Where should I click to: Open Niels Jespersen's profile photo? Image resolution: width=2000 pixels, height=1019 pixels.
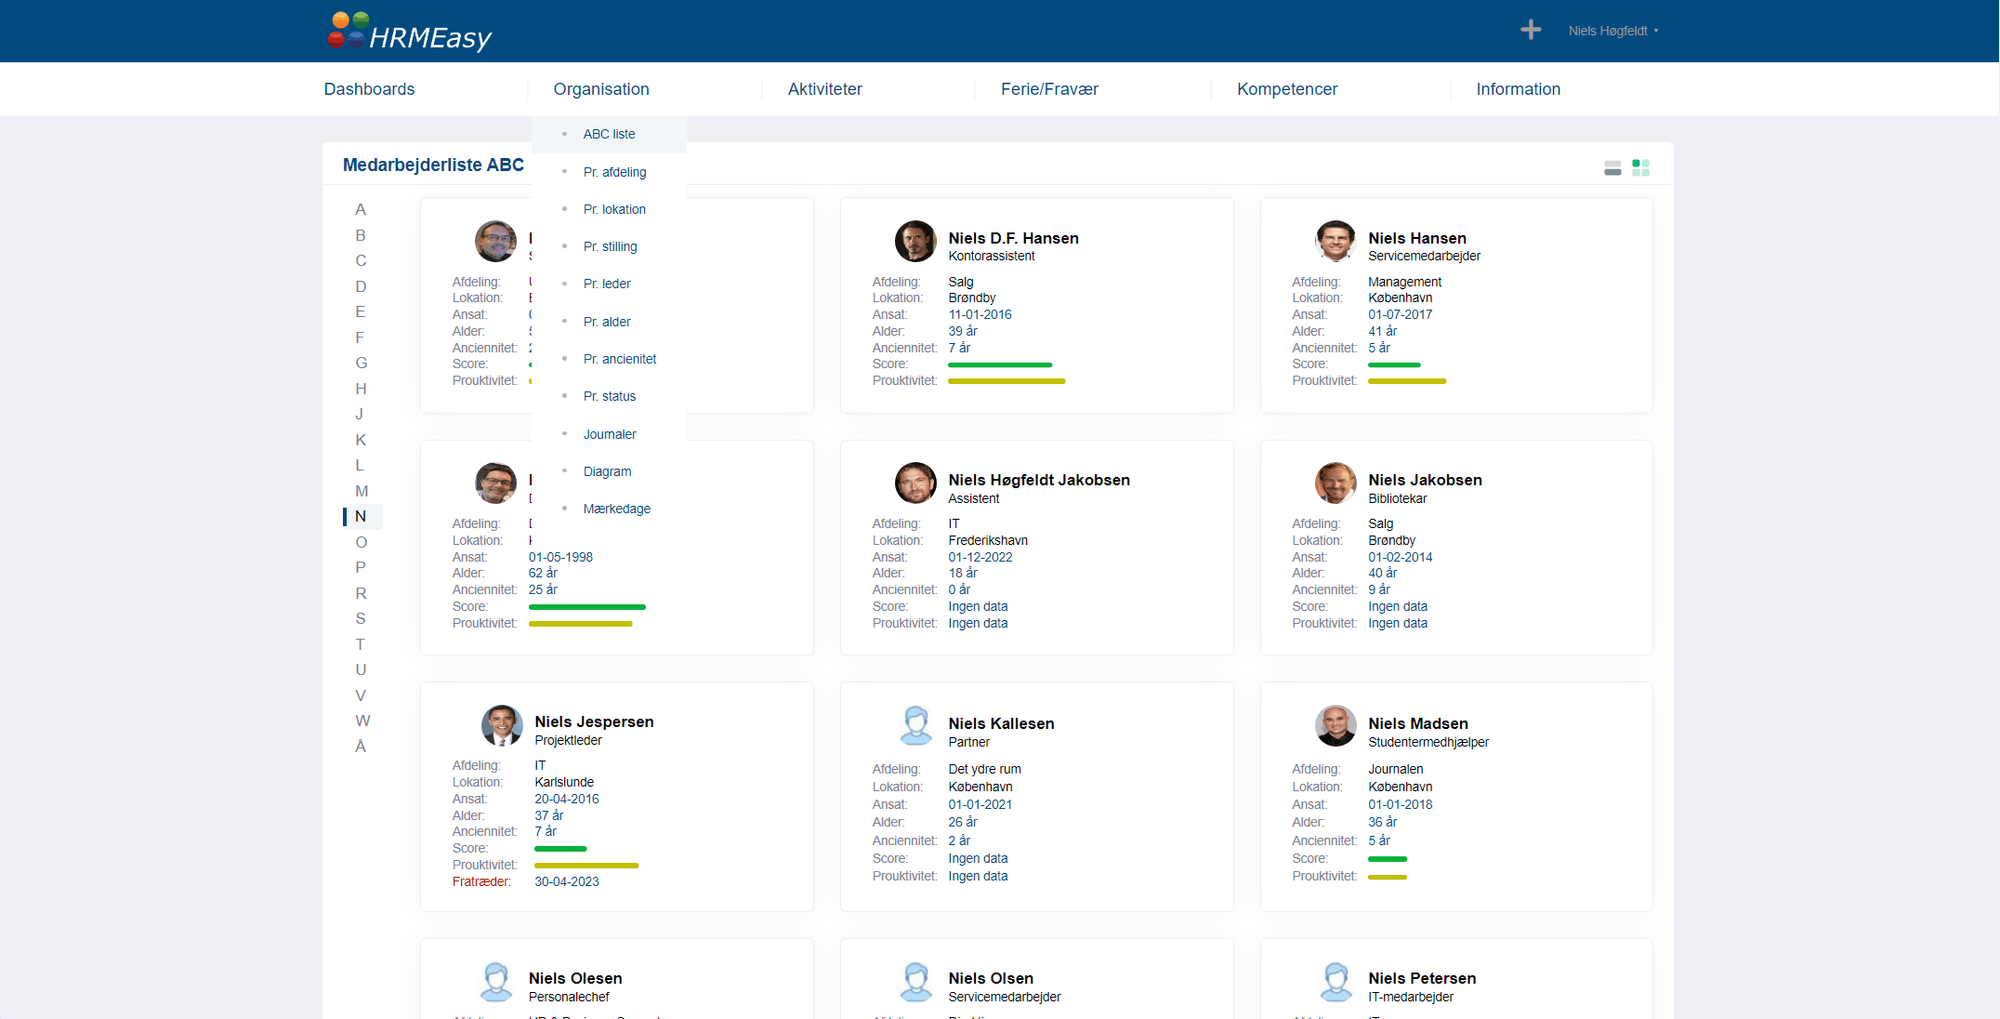(501, 726)
